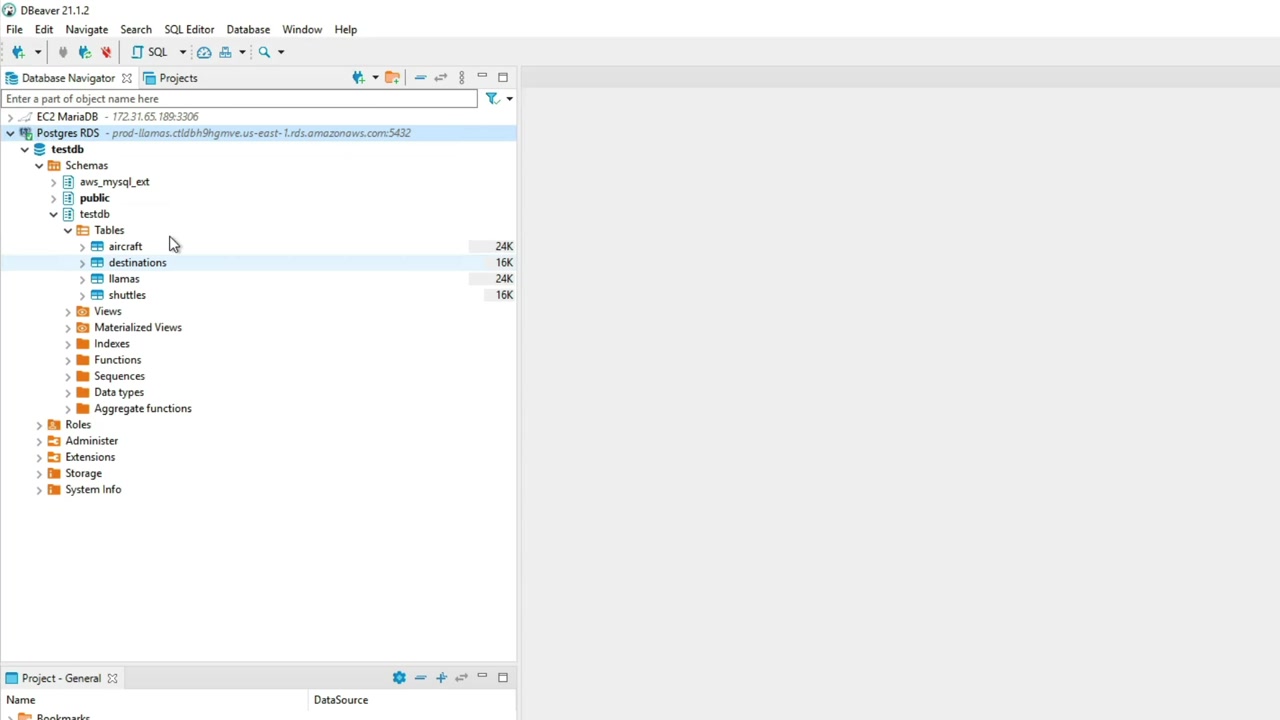This screenshot has height=720, width=1280.
Task: Open the dropdown next to the diagram icon
Action: (242, 52)
